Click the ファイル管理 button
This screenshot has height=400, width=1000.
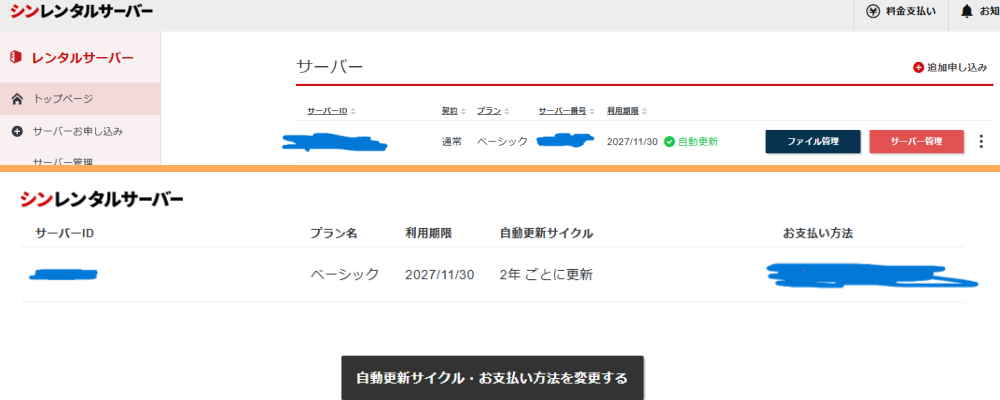pos(813,142)
